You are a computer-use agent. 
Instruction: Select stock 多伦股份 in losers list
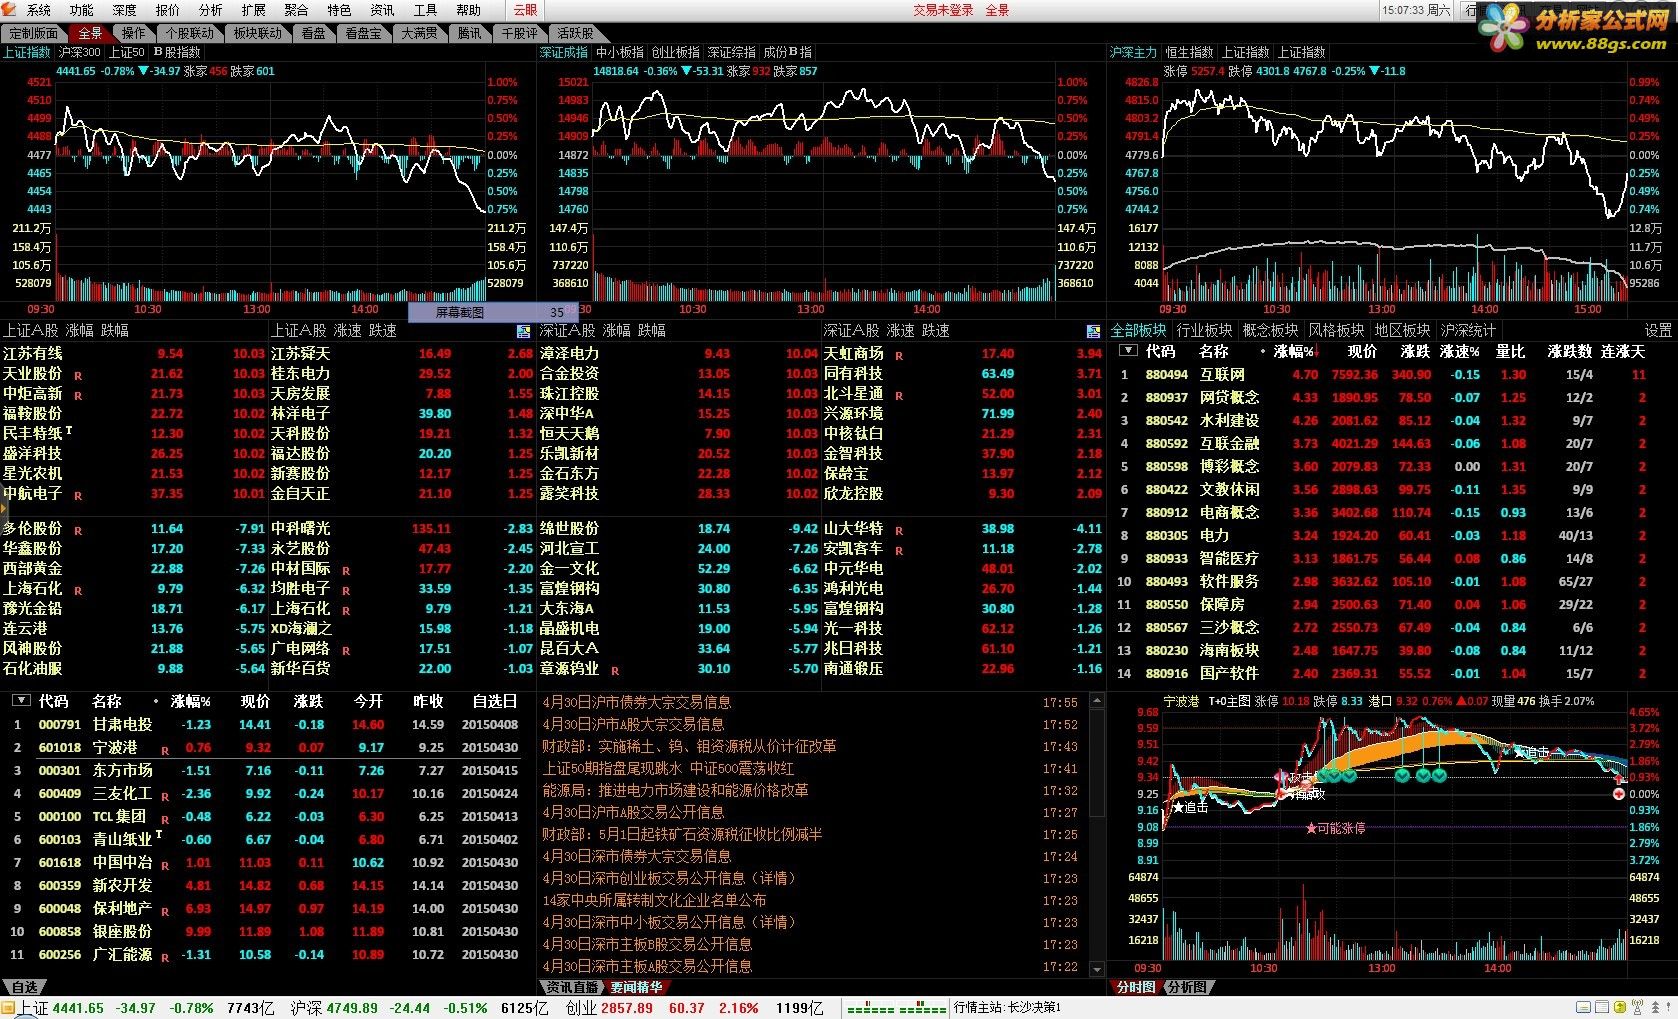pyautogui.click(x=32, y=528)
